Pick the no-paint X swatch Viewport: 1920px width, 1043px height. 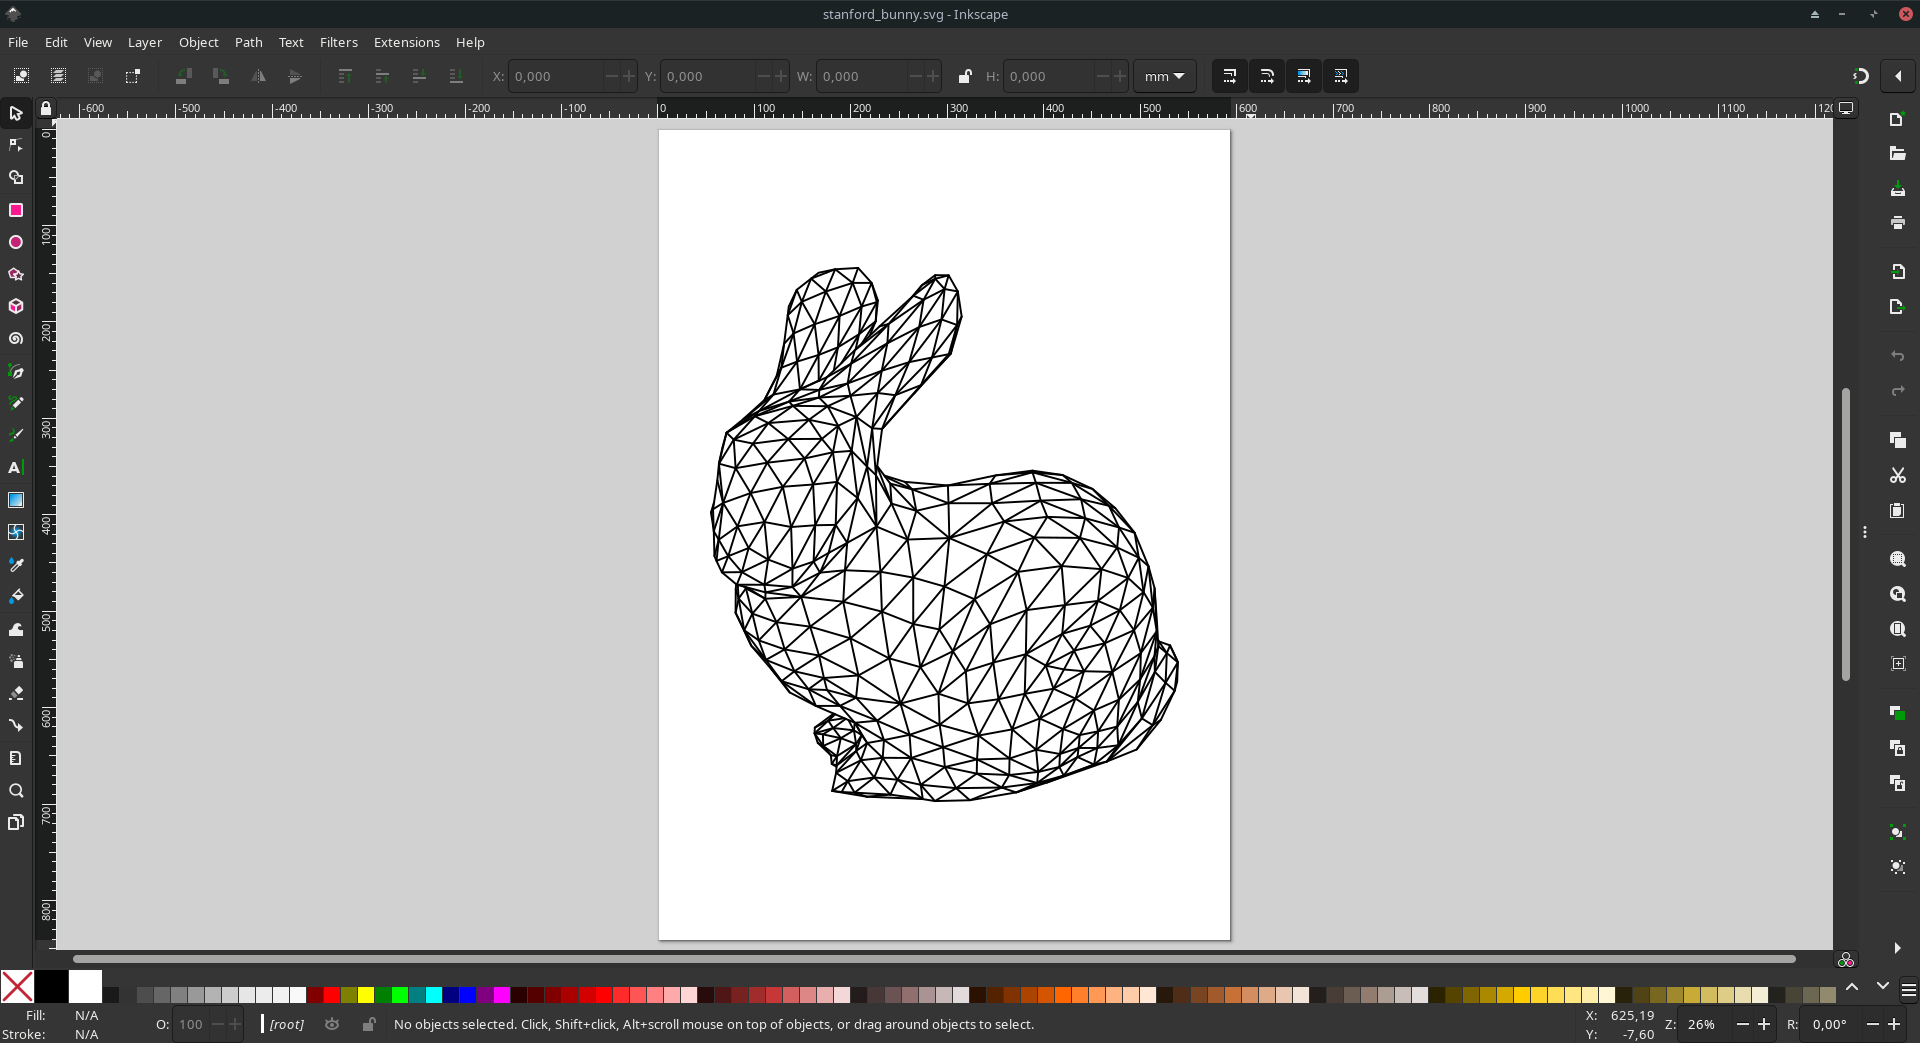tap(17, 986)
